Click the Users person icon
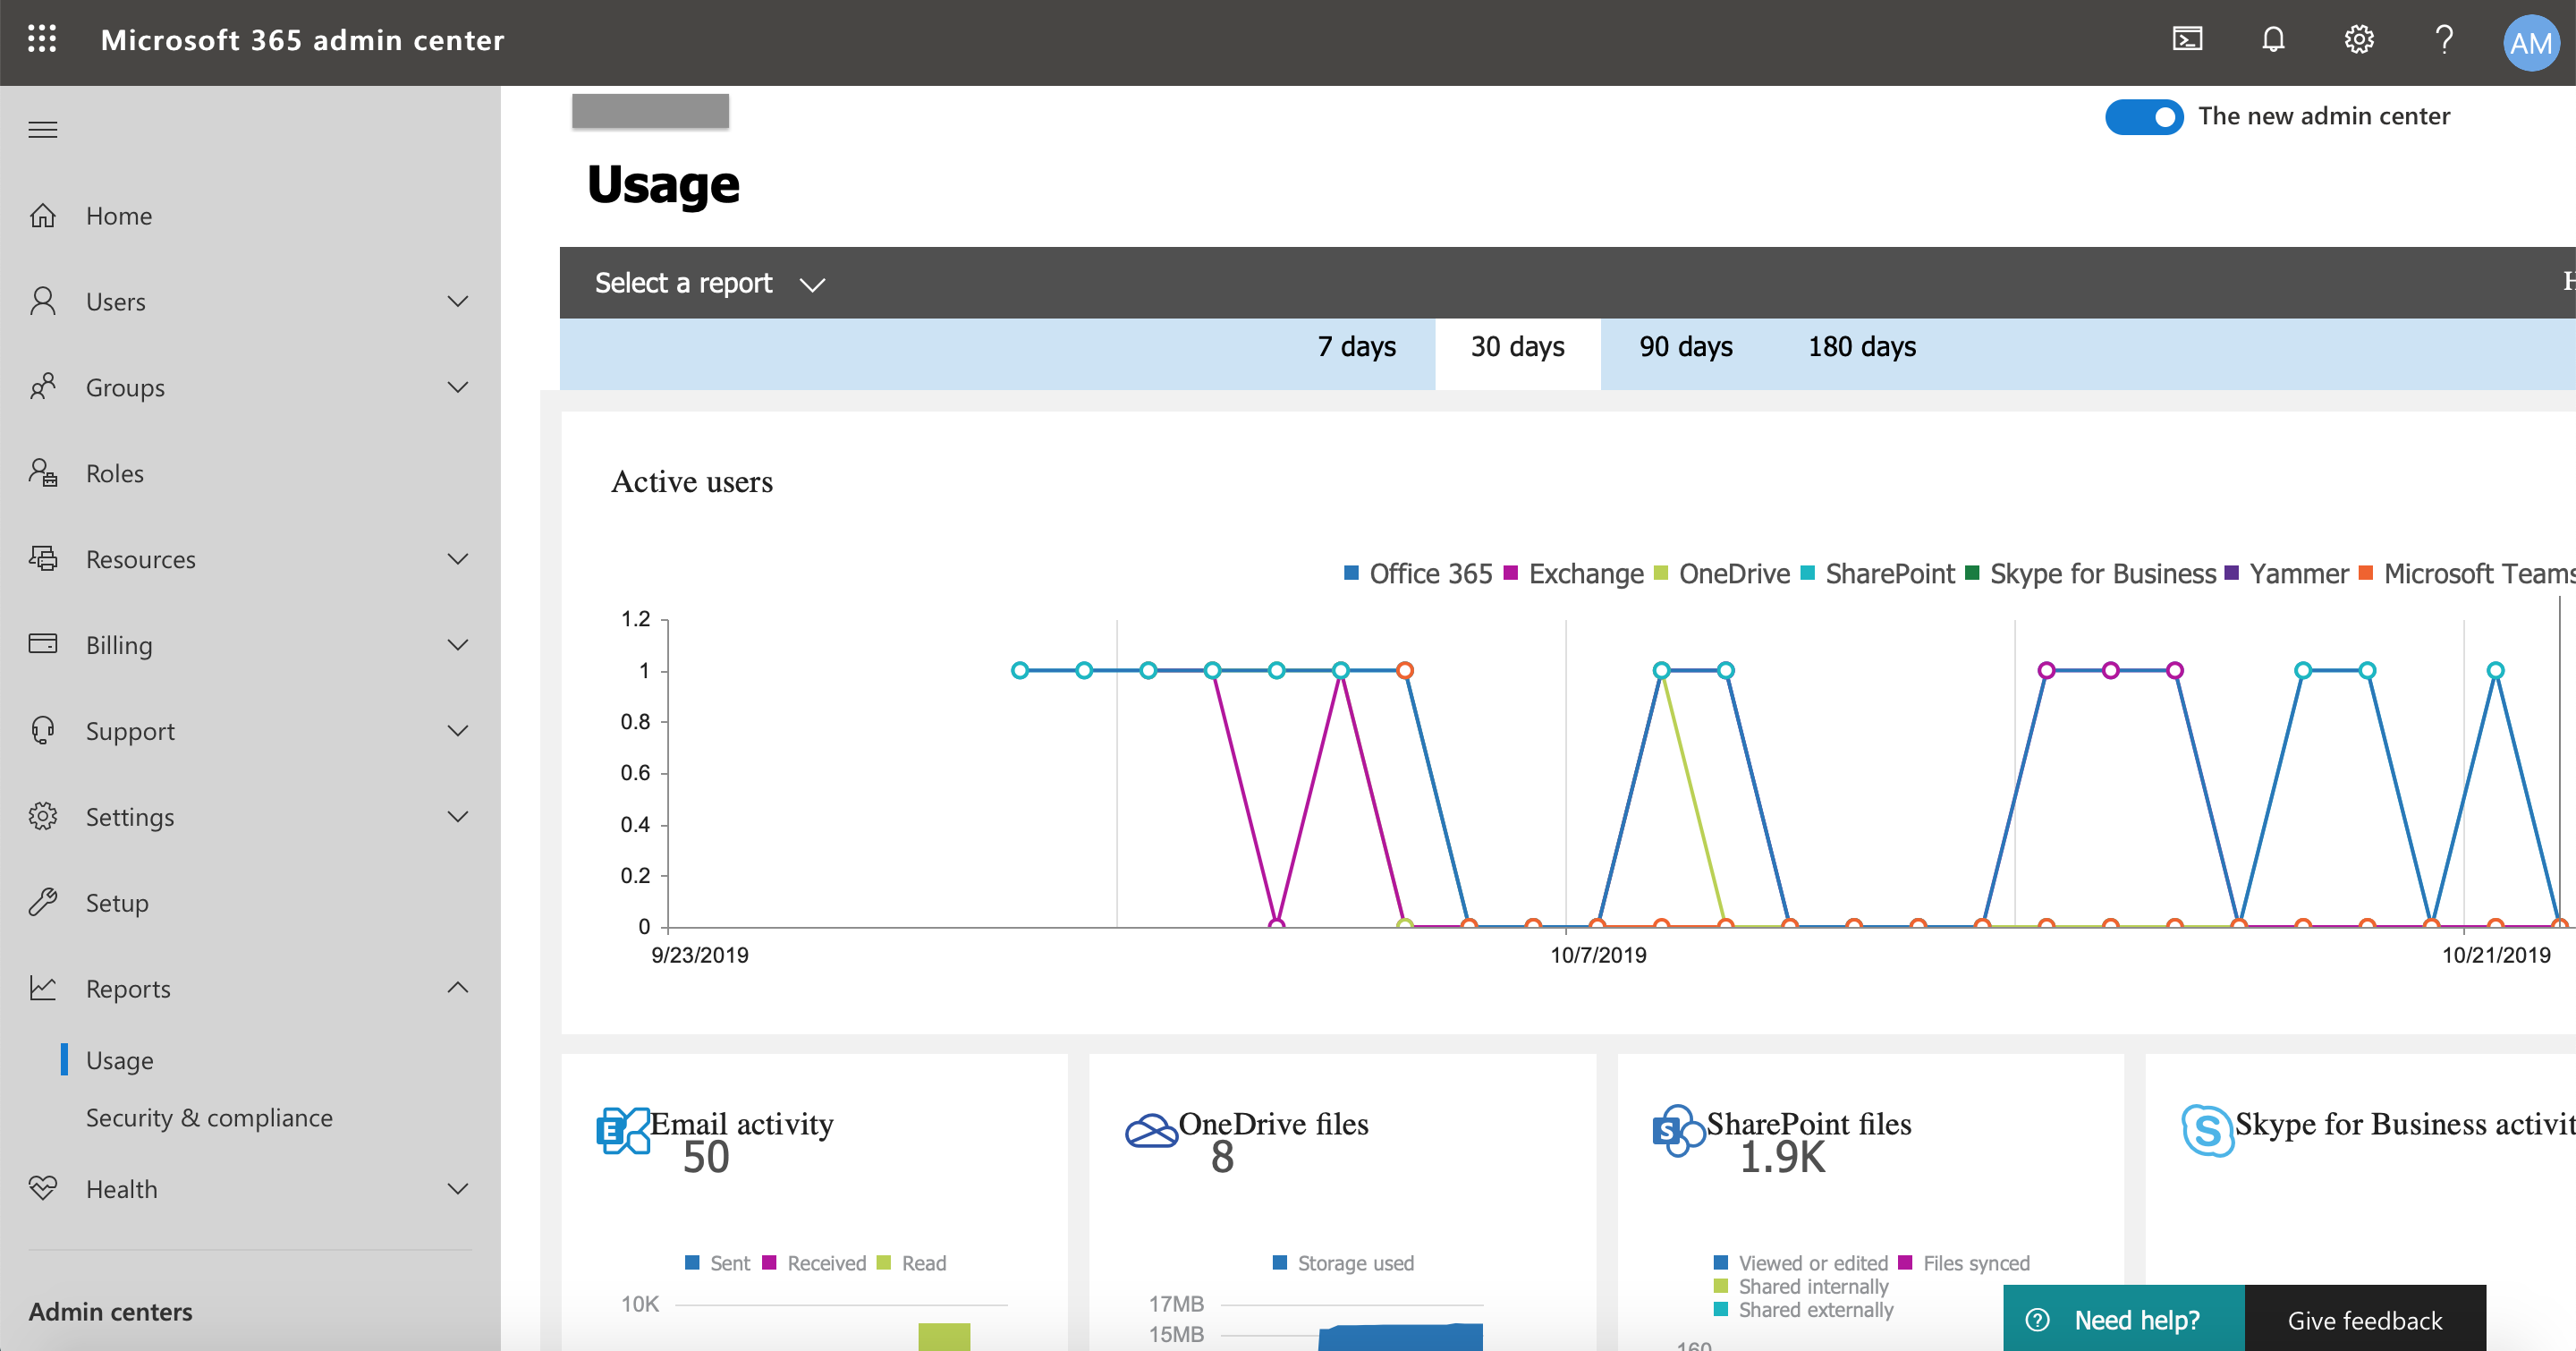Image resolution: width=2576 pixels, height=1351 pixels. tap(43, 301)
